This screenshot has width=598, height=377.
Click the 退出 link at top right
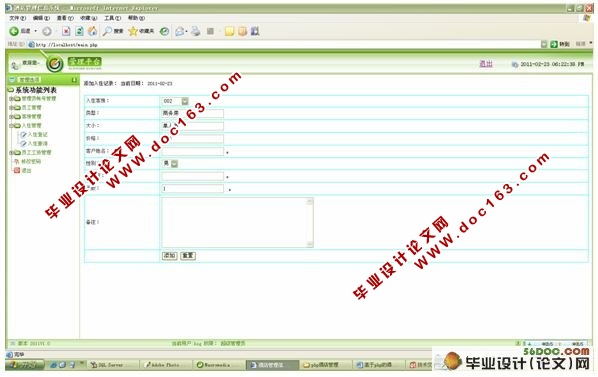point(485,64)
